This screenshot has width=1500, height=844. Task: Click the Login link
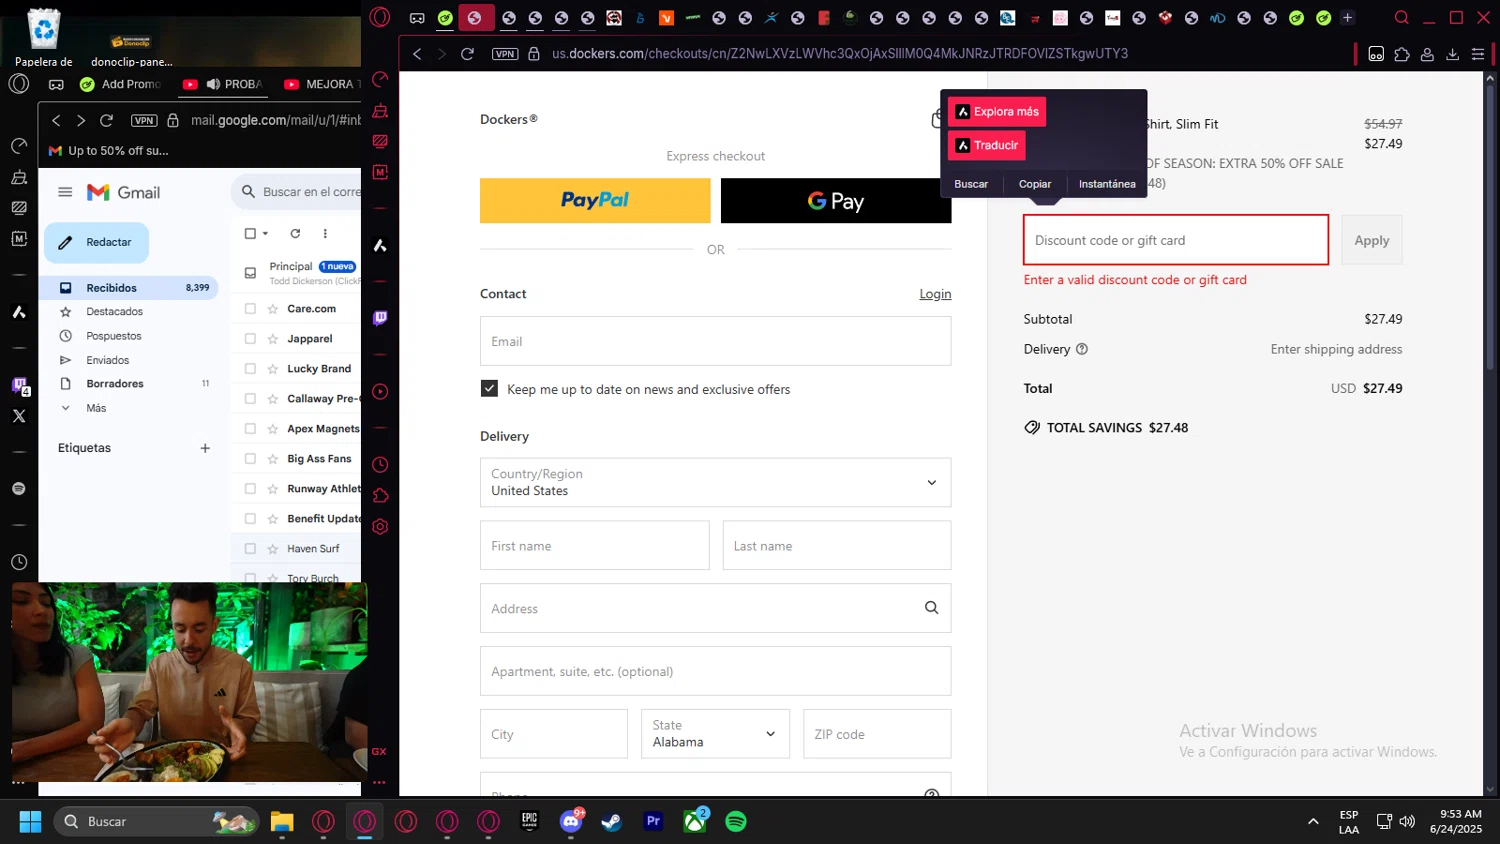(935, 294)
